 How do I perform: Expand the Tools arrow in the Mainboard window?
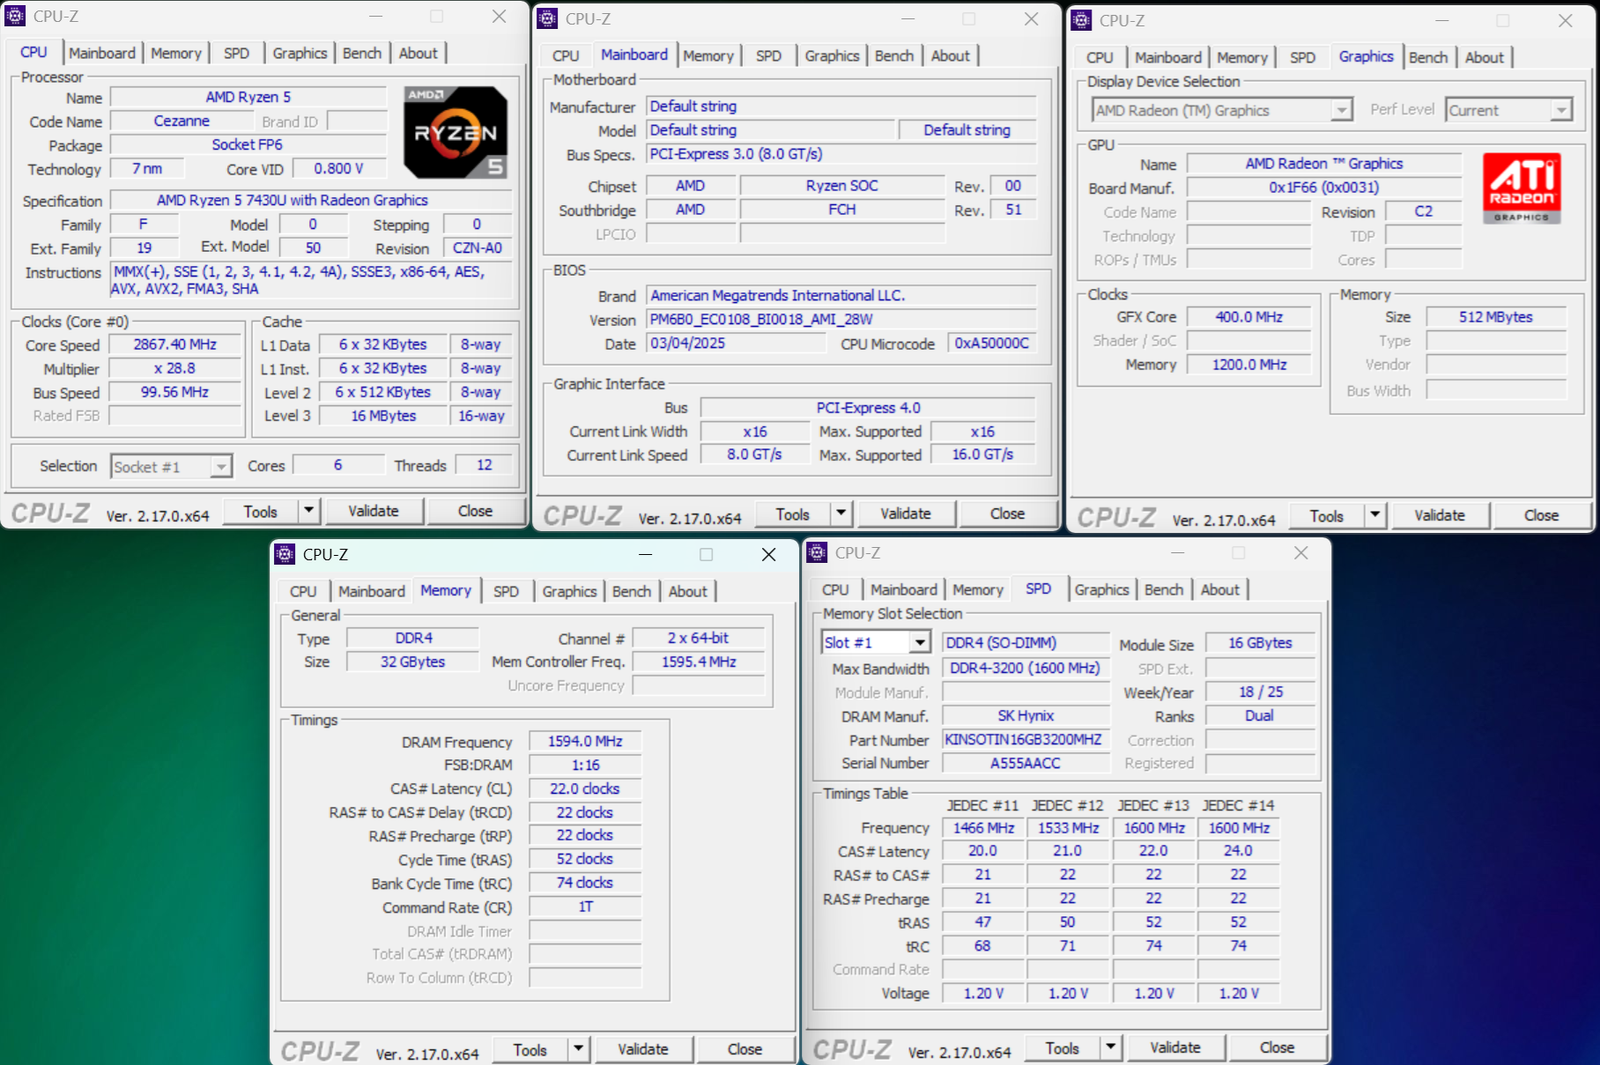click(841, 514)
